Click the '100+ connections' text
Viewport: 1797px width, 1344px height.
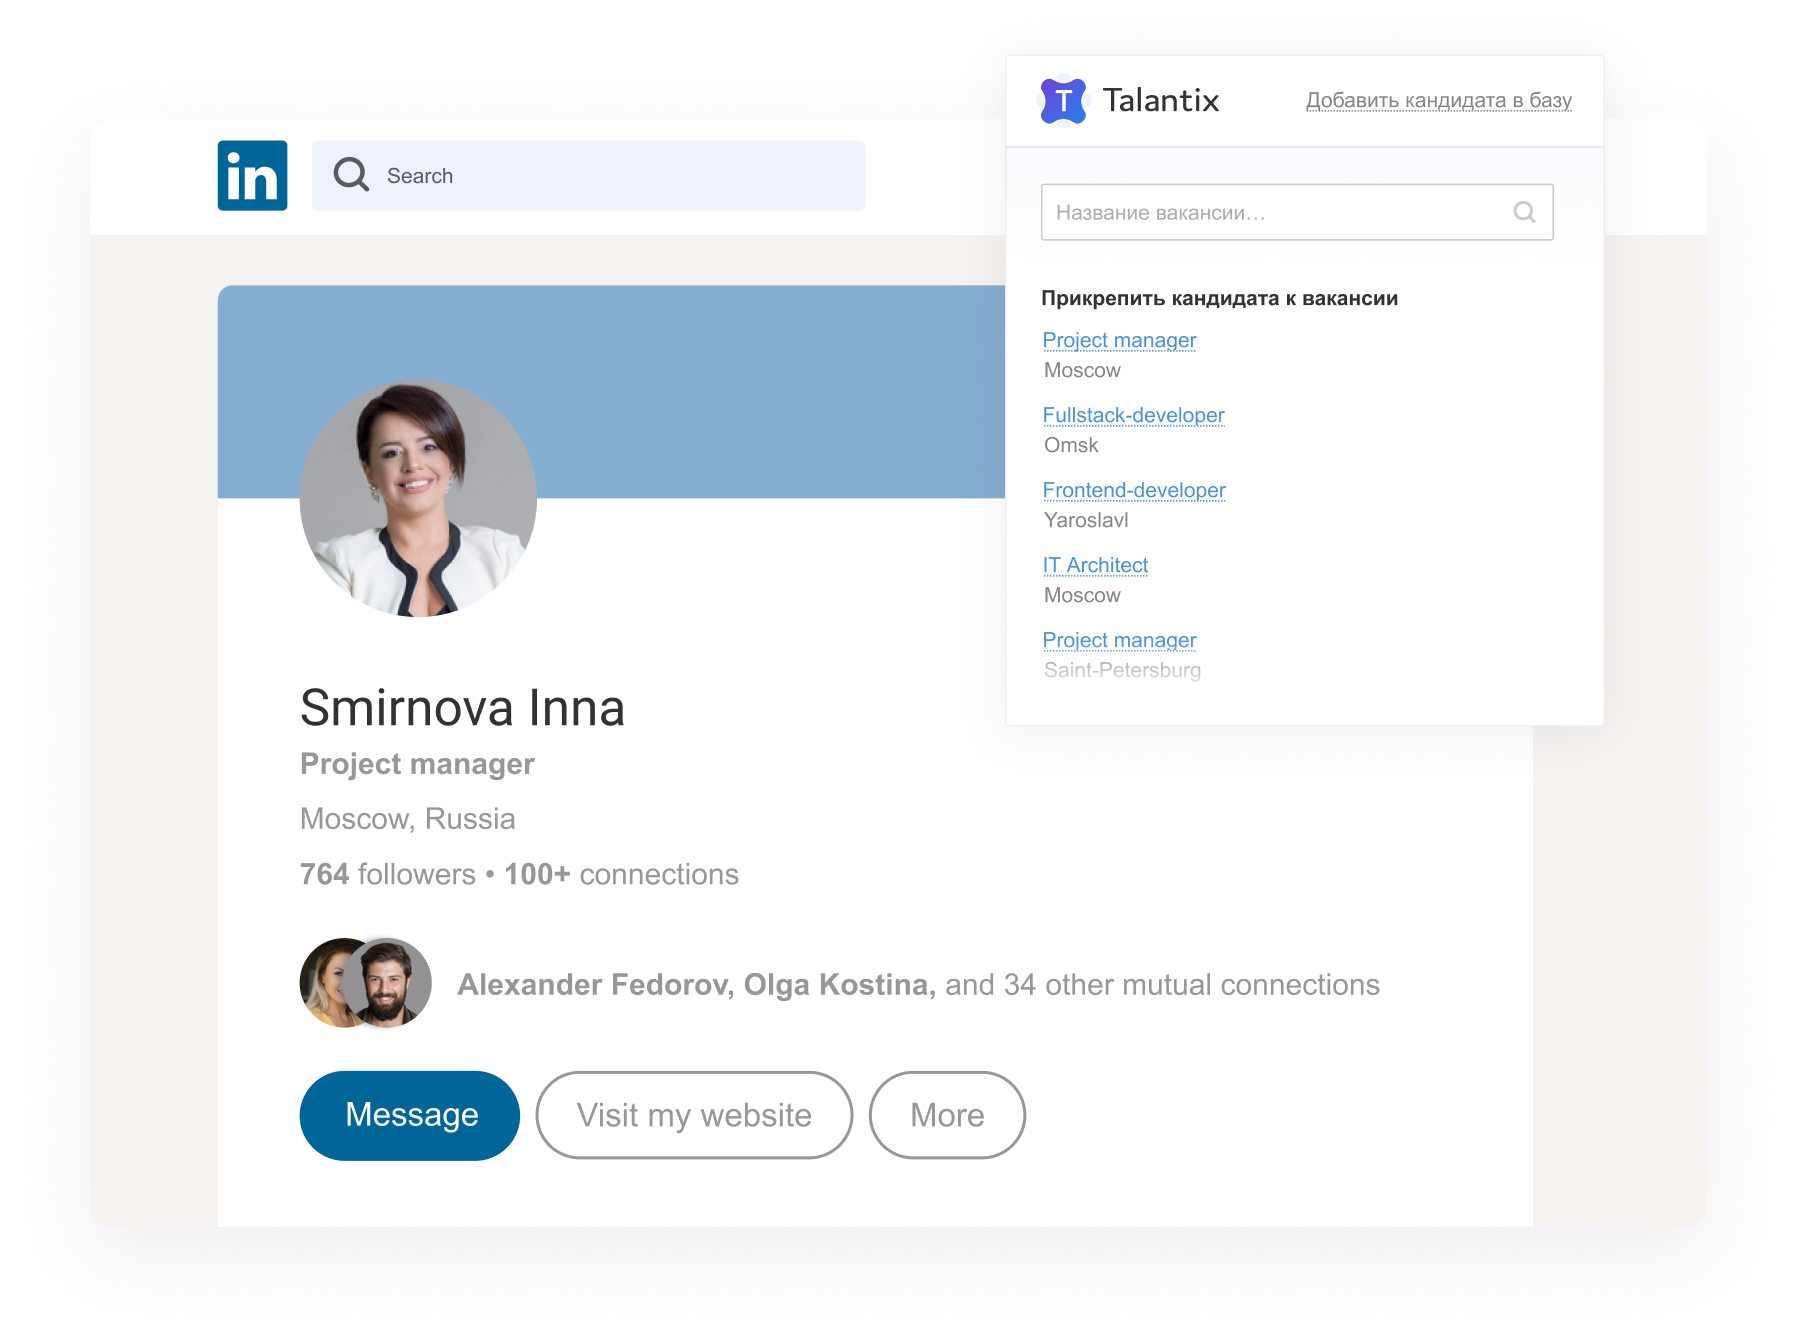coord(618,874)
